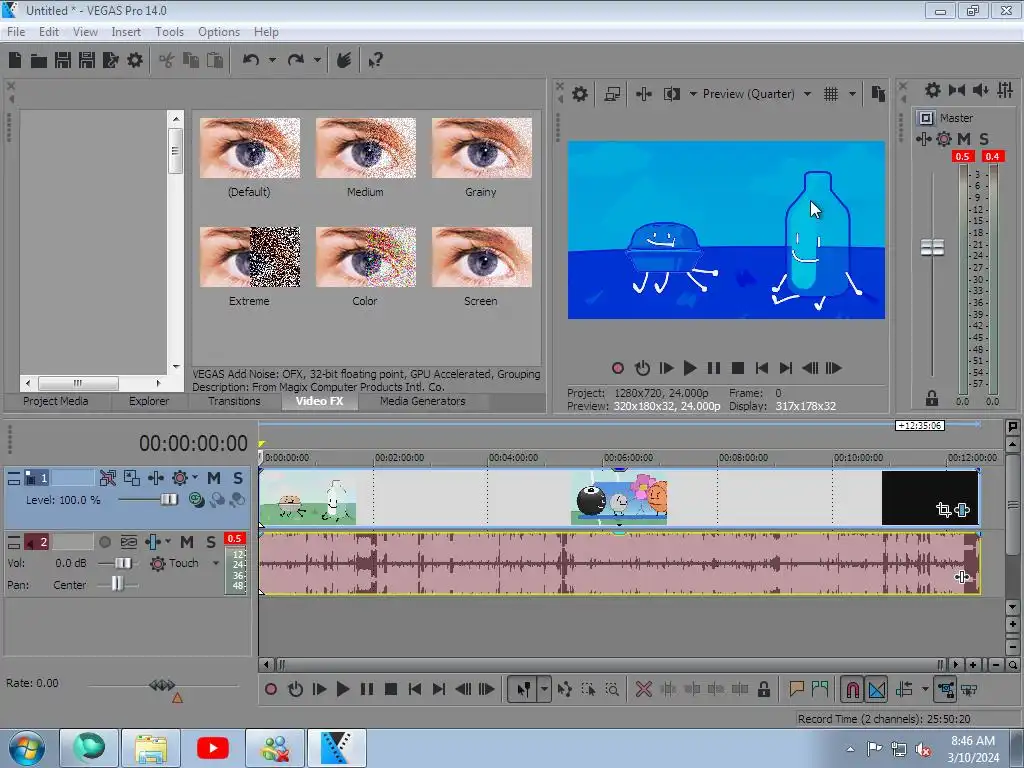Toggle split screen view in preview
This screenshot has width=1024, height=768.
(x=671, y=94)
